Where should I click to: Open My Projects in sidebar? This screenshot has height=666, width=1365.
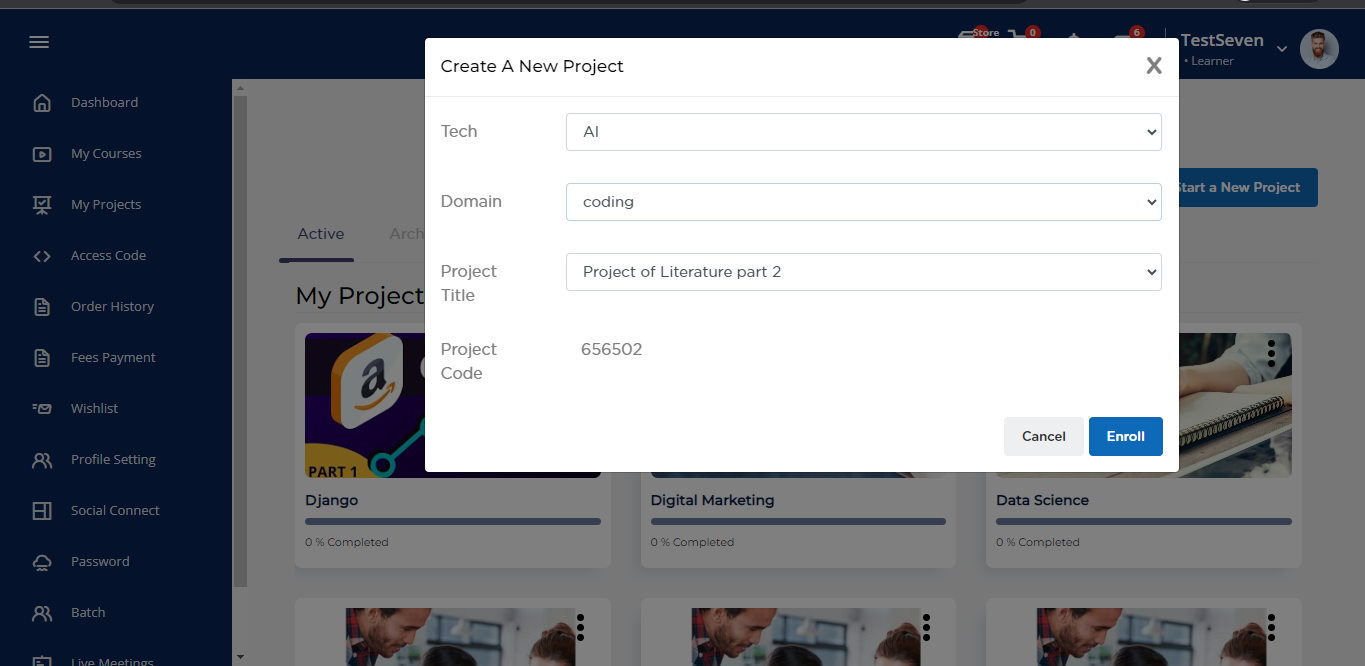pyautogui.click(x=105, y=205)
